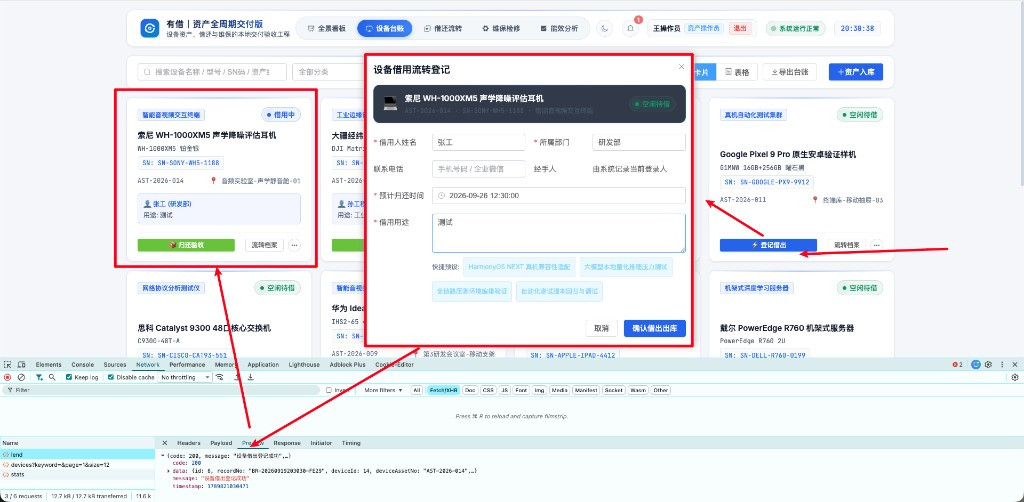Click DevTools inspect element icon
The image size is (1024, 502).
[x=8, y=364]
